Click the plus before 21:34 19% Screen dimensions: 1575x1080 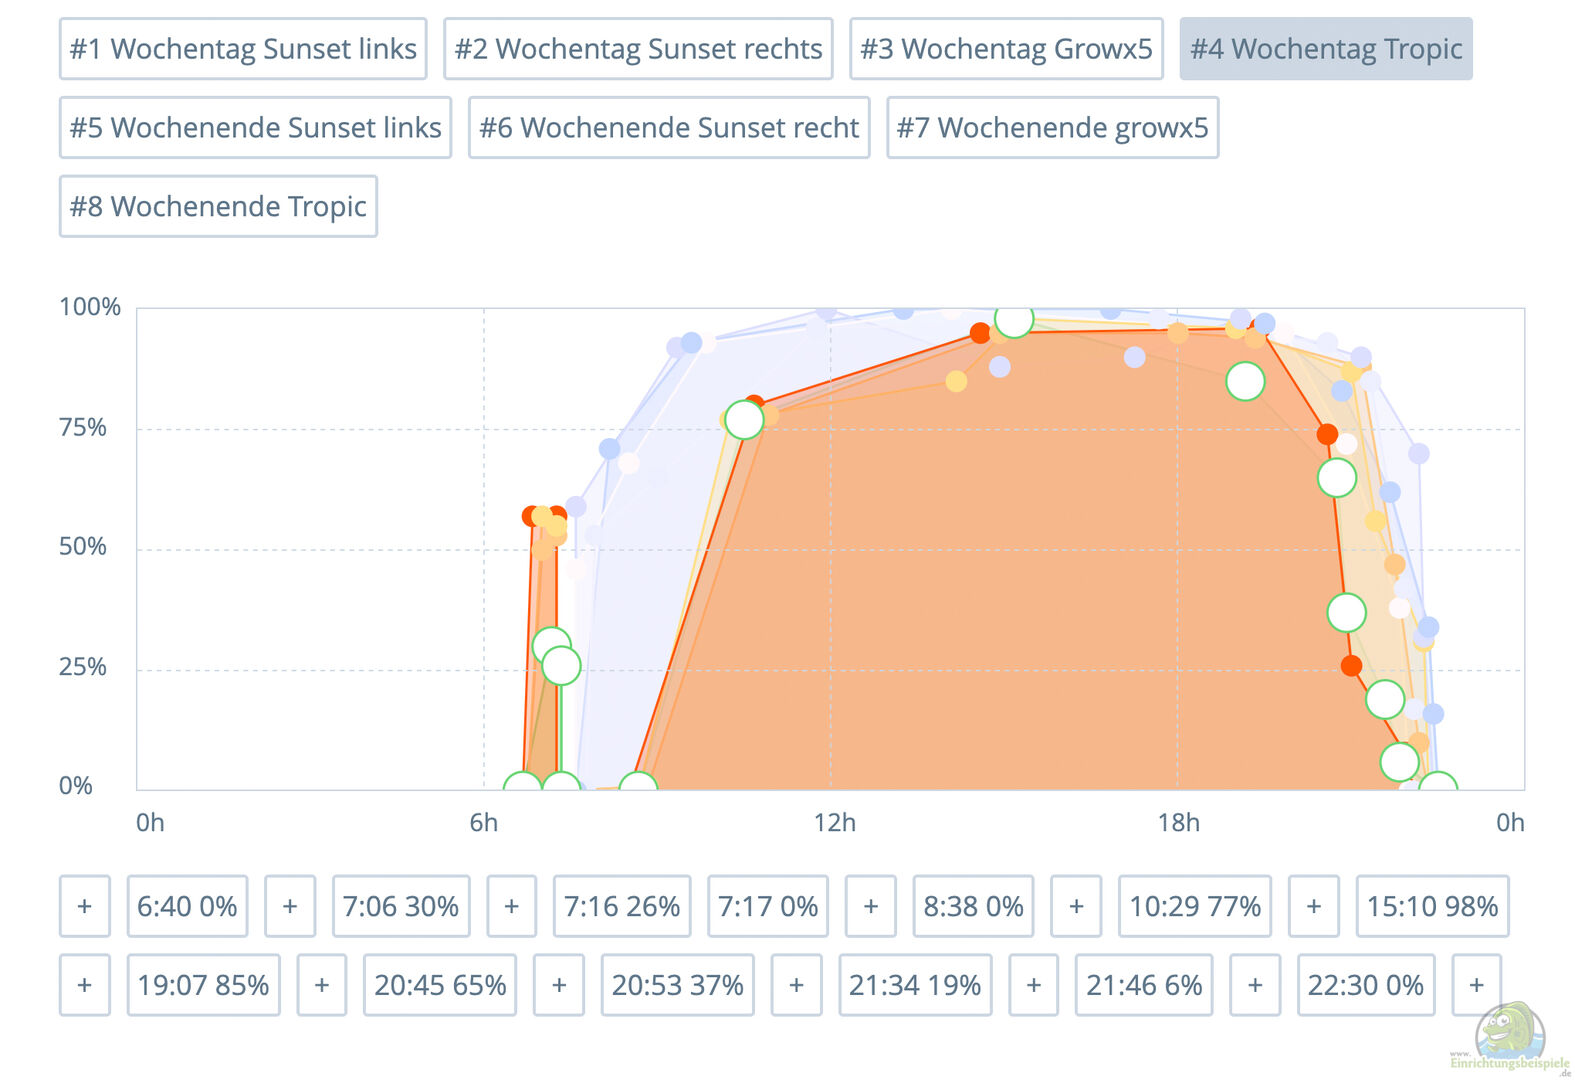click(796, 985)
